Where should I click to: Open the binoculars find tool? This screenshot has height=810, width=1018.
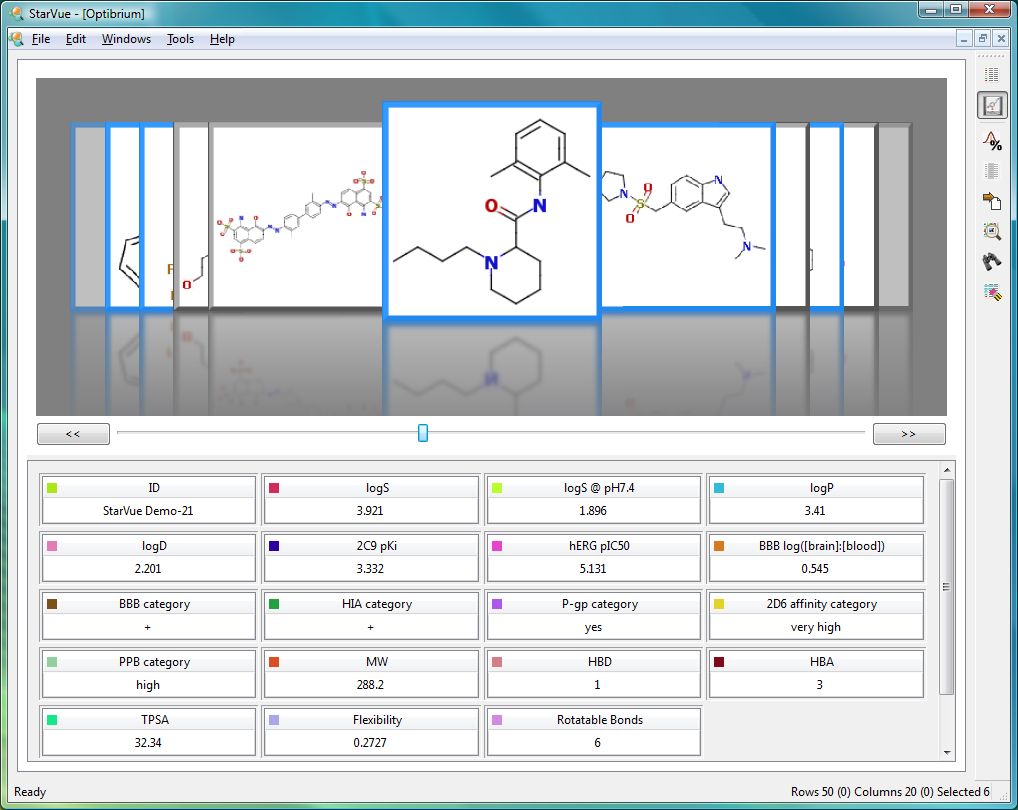(x=991, y=261)
